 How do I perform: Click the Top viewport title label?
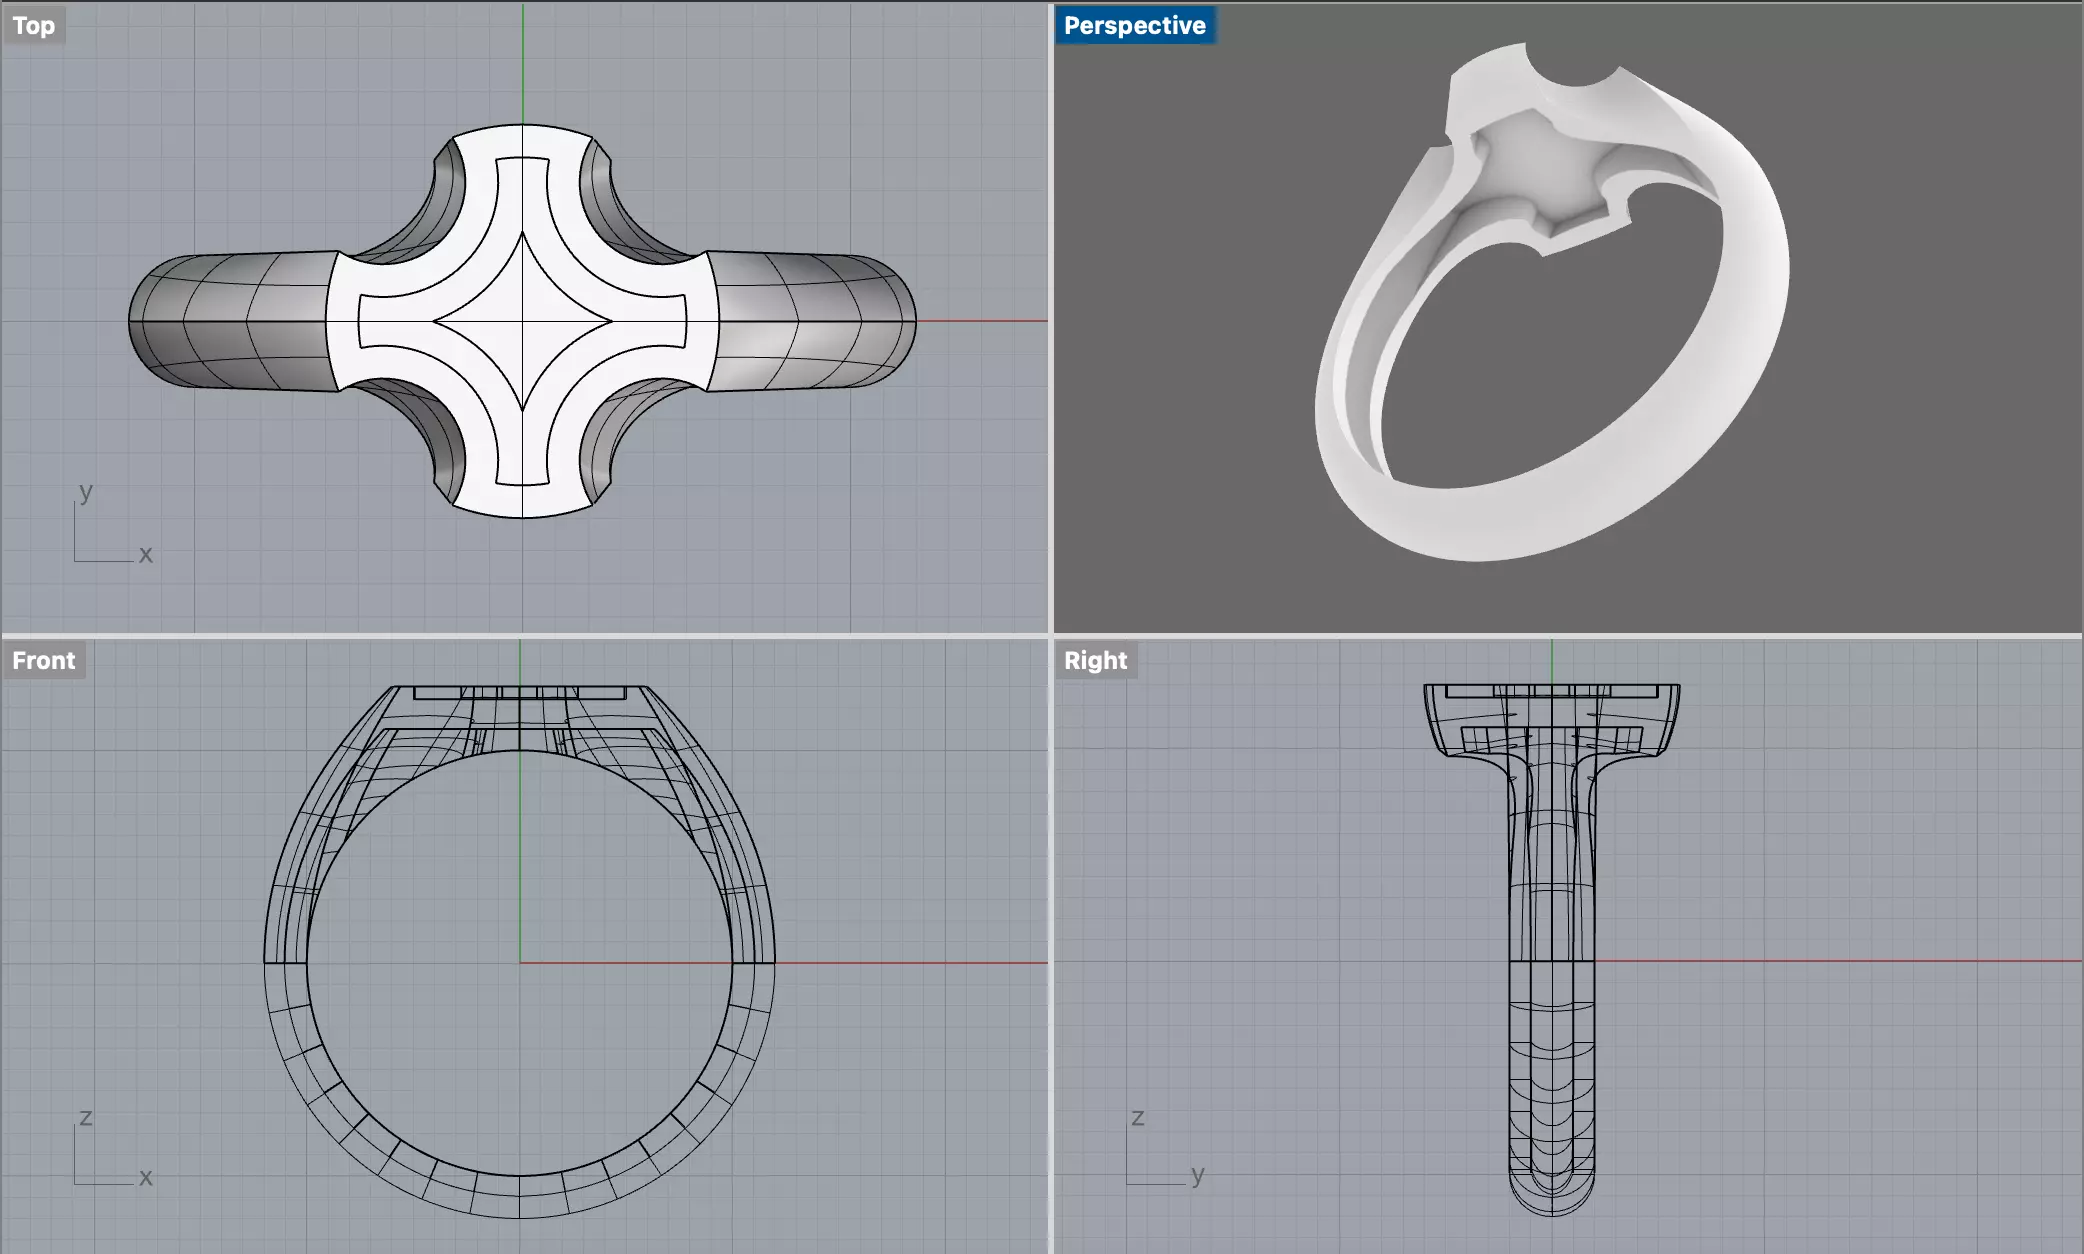coord(34,26)
